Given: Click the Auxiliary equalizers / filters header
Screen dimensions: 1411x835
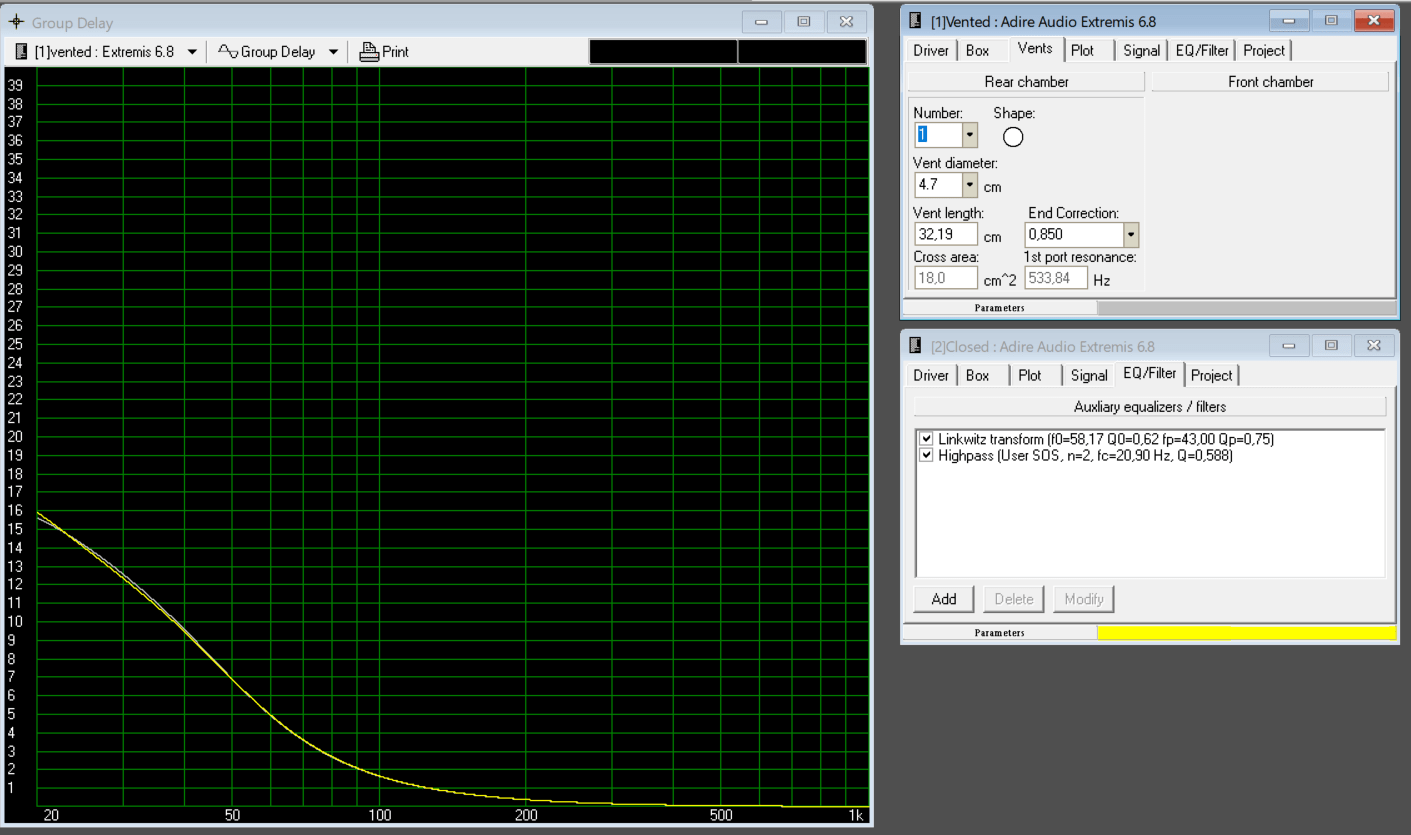Looking at the screenshot, I should click(1150, 407).
